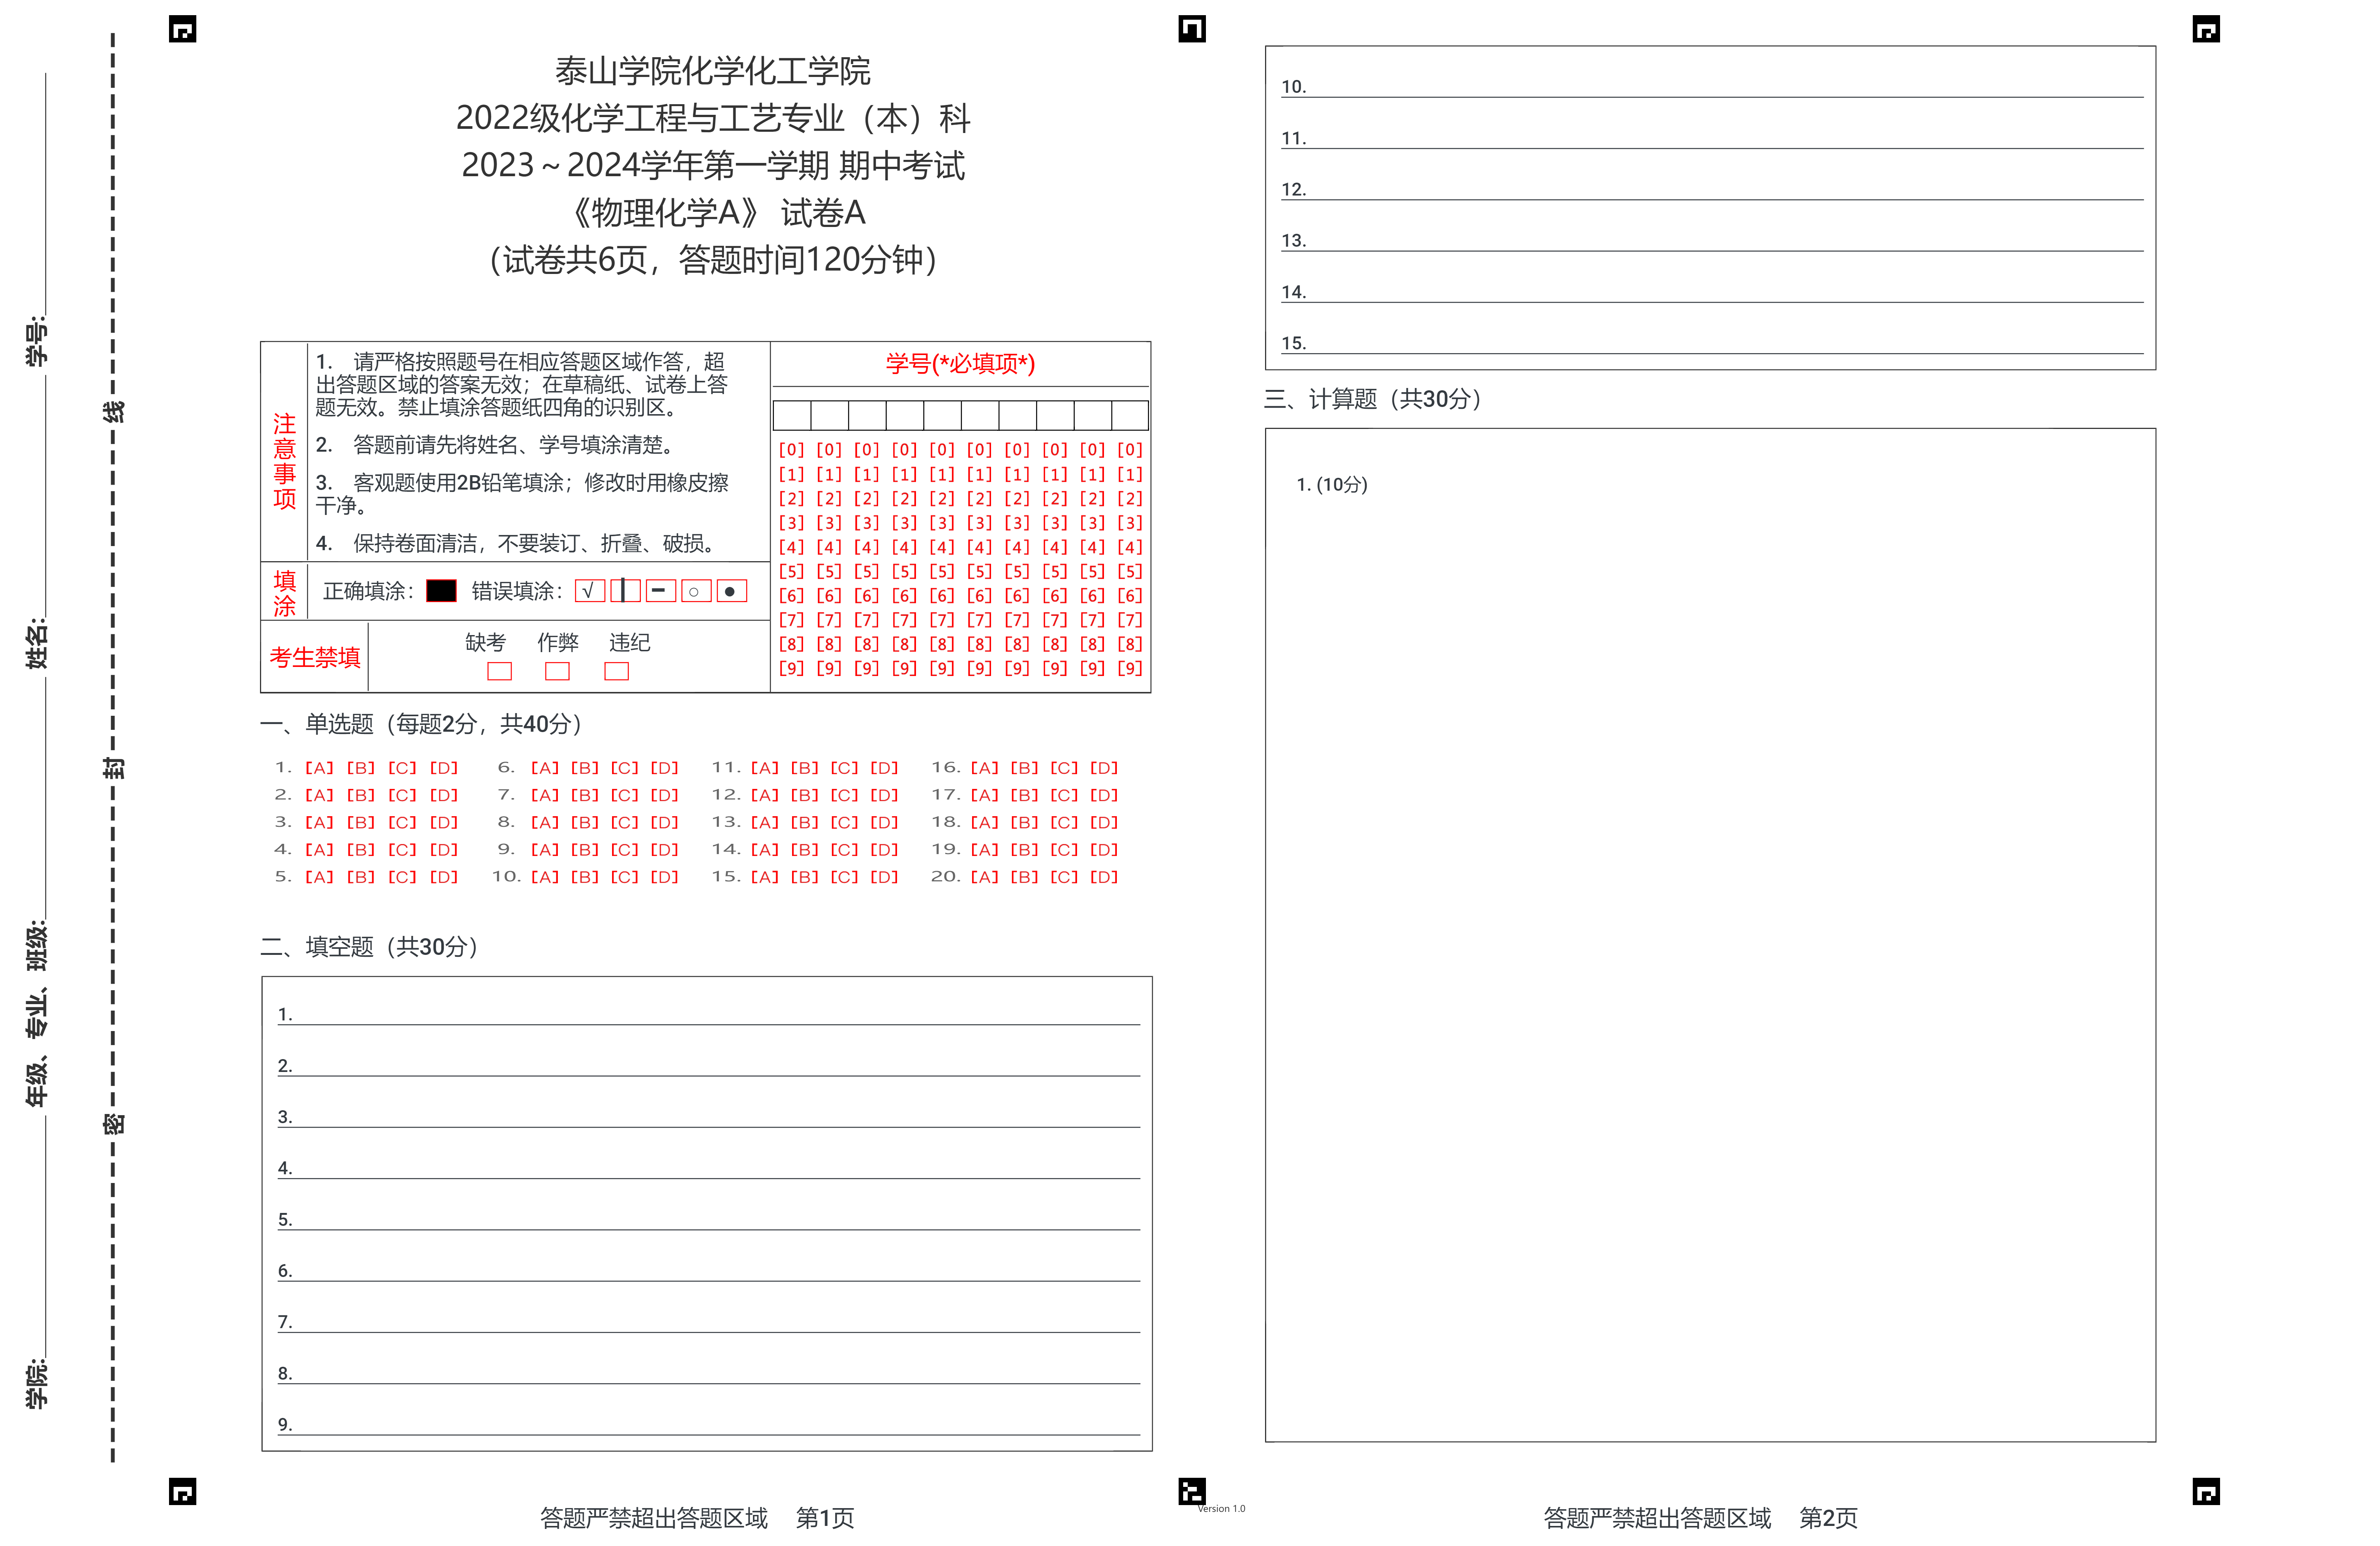This screenshot has height=1546, width=2380.
Task: Select option [C] for question 8
Action: tap(625, 822)
